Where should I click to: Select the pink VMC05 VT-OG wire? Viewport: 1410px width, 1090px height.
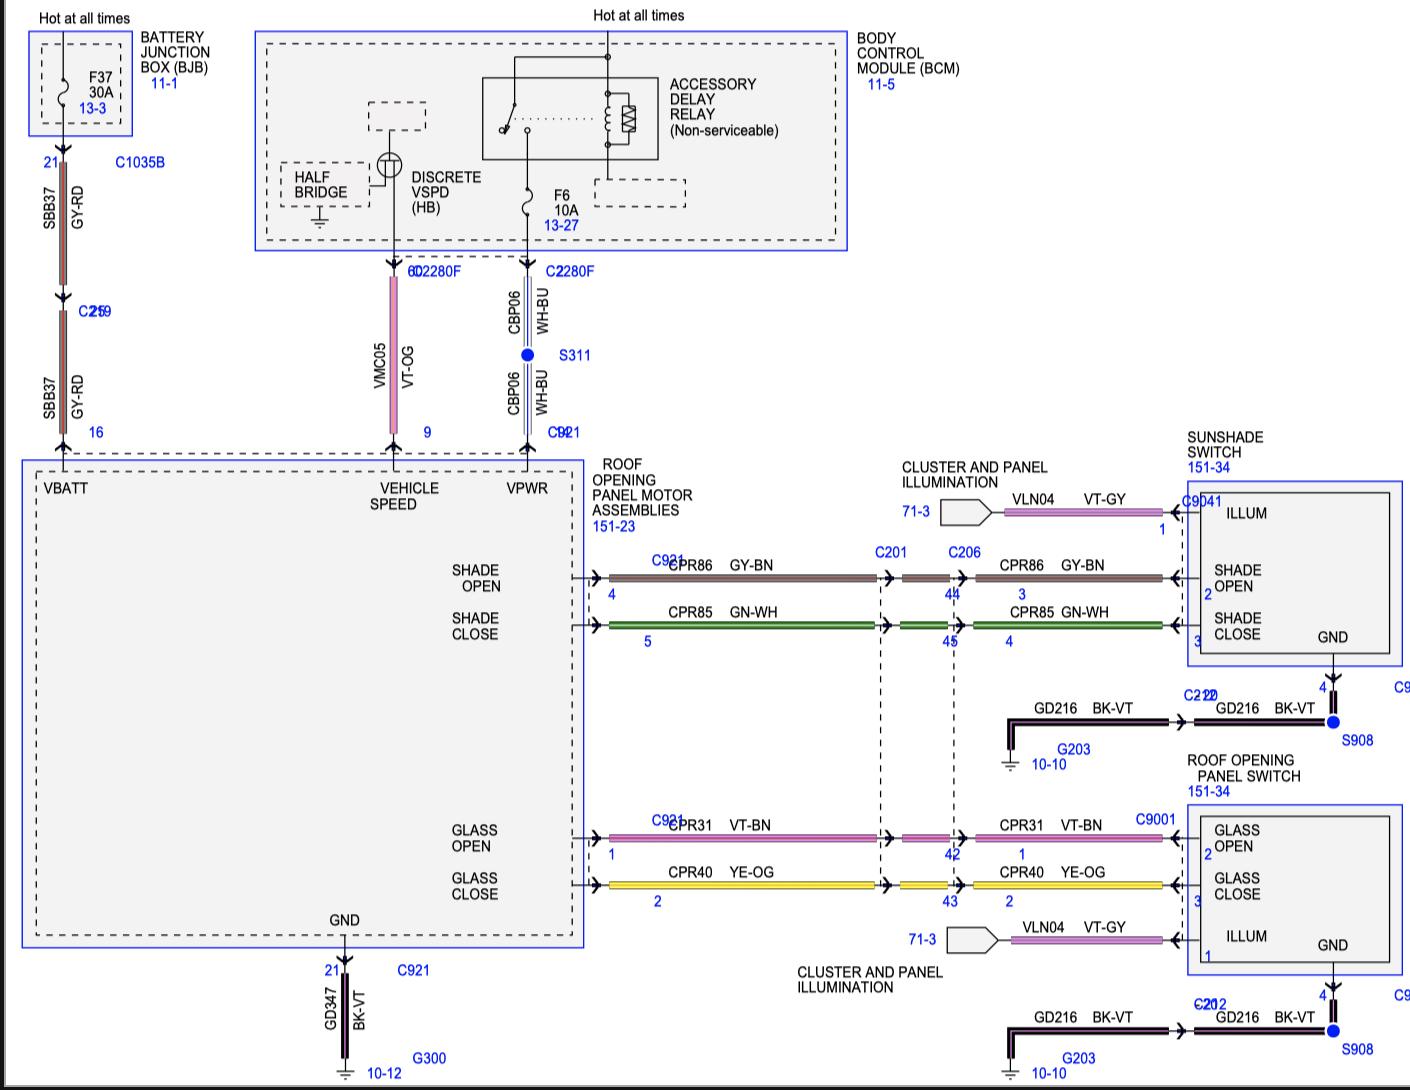tap(393, 355)
